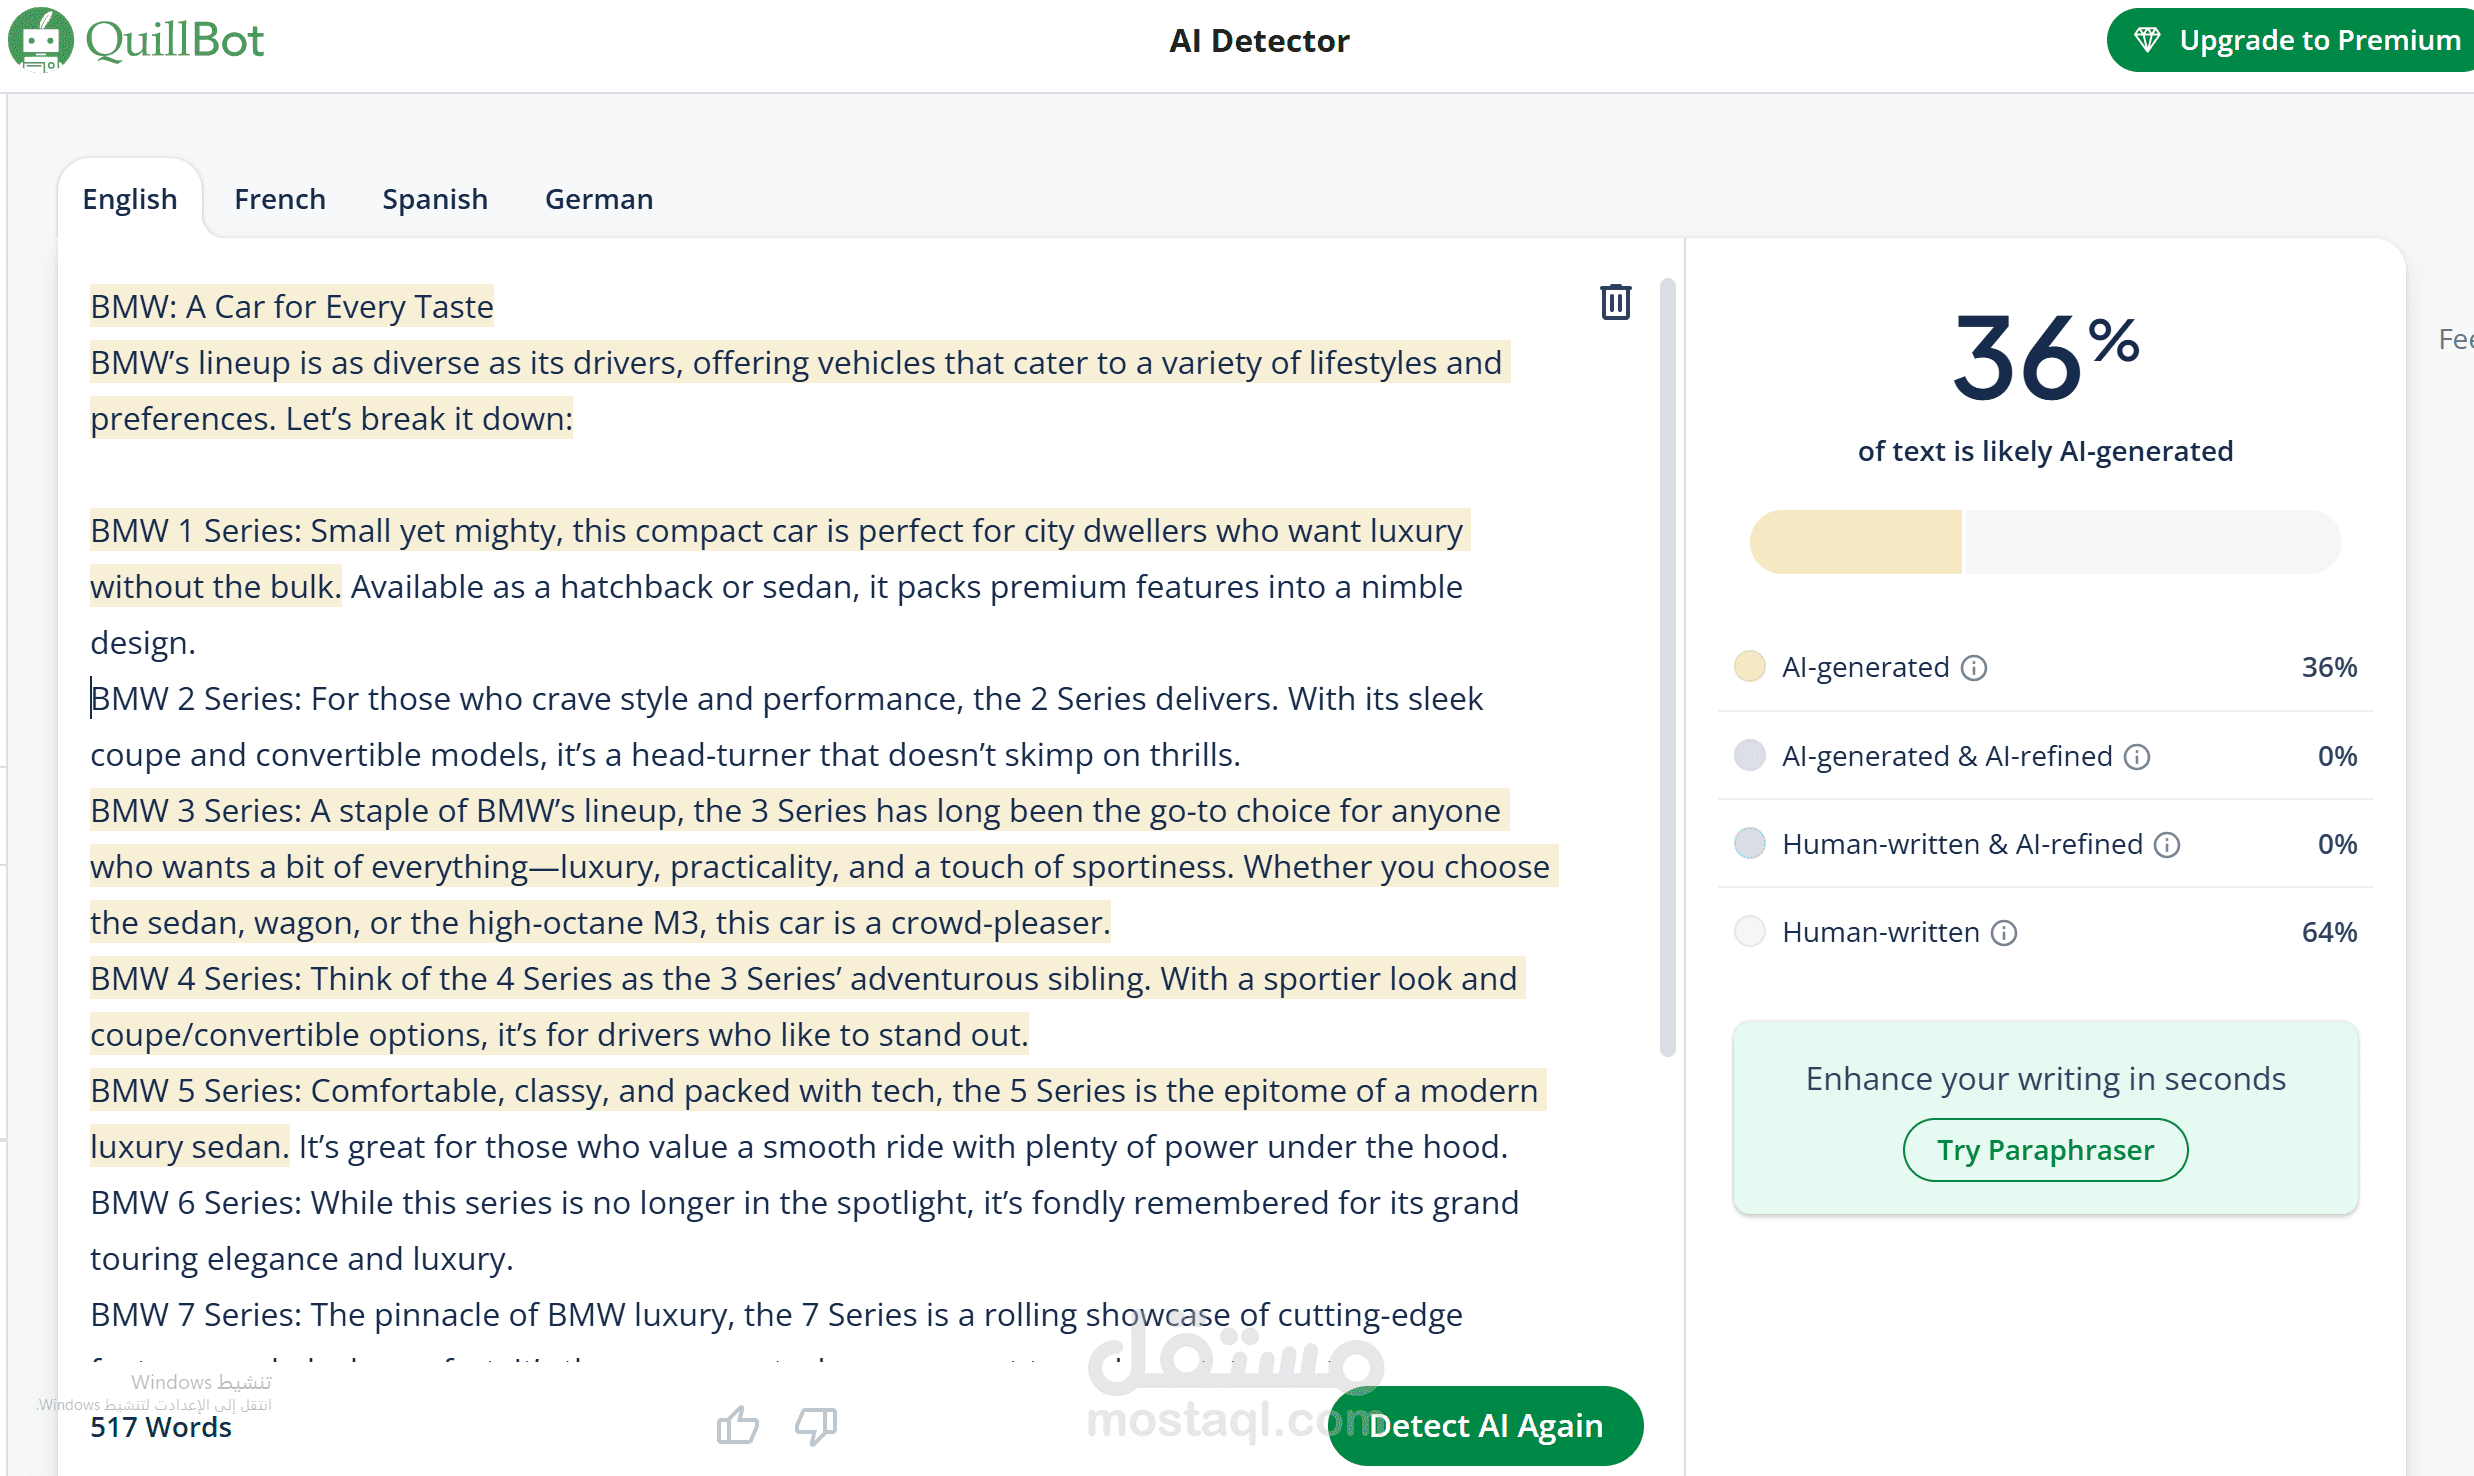Screen dimensions: 2474x1476
Task: Click the highlighted BMW 4 Series sentence
Action: [806, 1006]
